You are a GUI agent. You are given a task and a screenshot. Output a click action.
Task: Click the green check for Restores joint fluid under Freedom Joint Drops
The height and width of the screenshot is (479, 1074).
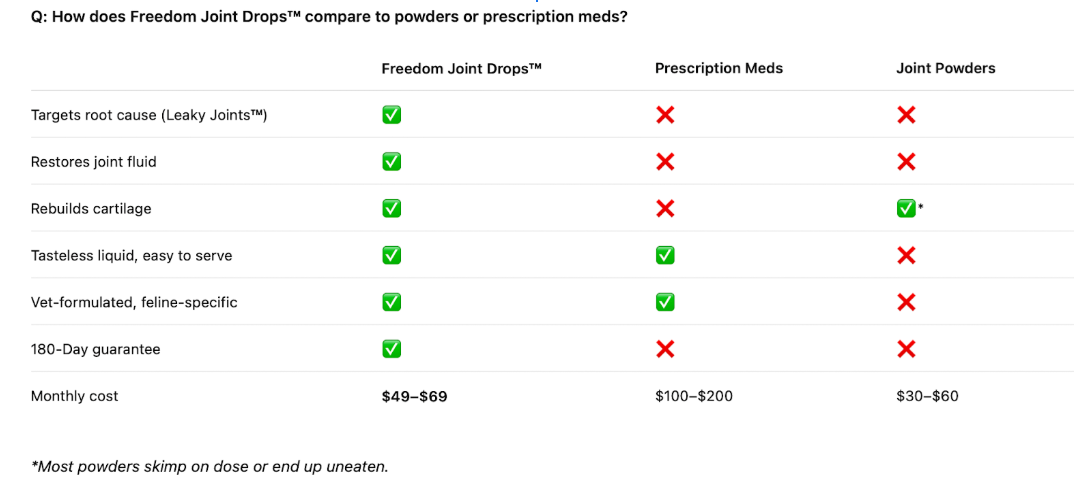pyautogui.click(x=392, y=162)
